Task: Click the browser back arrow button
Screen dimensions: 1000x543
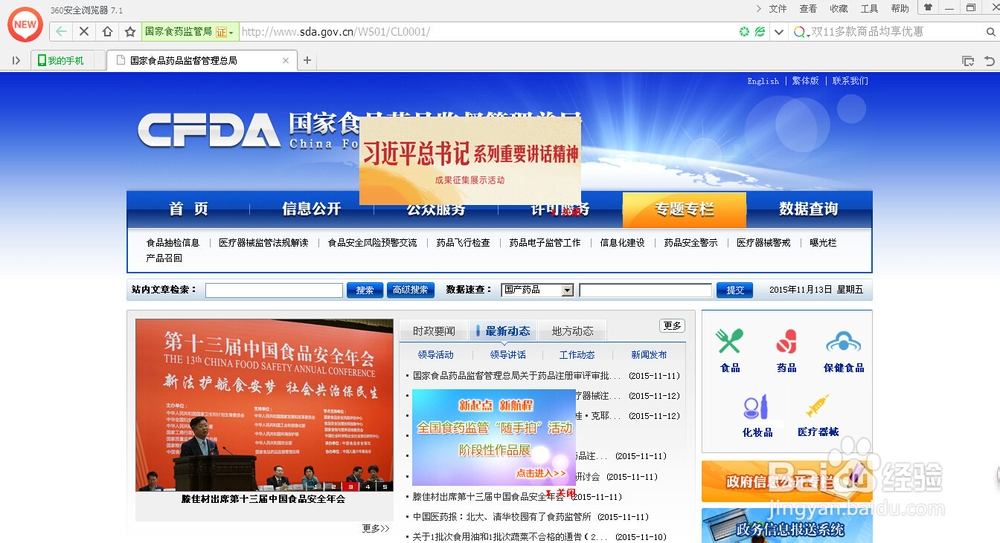Action: pyautogui.click(x=61, y=31)
